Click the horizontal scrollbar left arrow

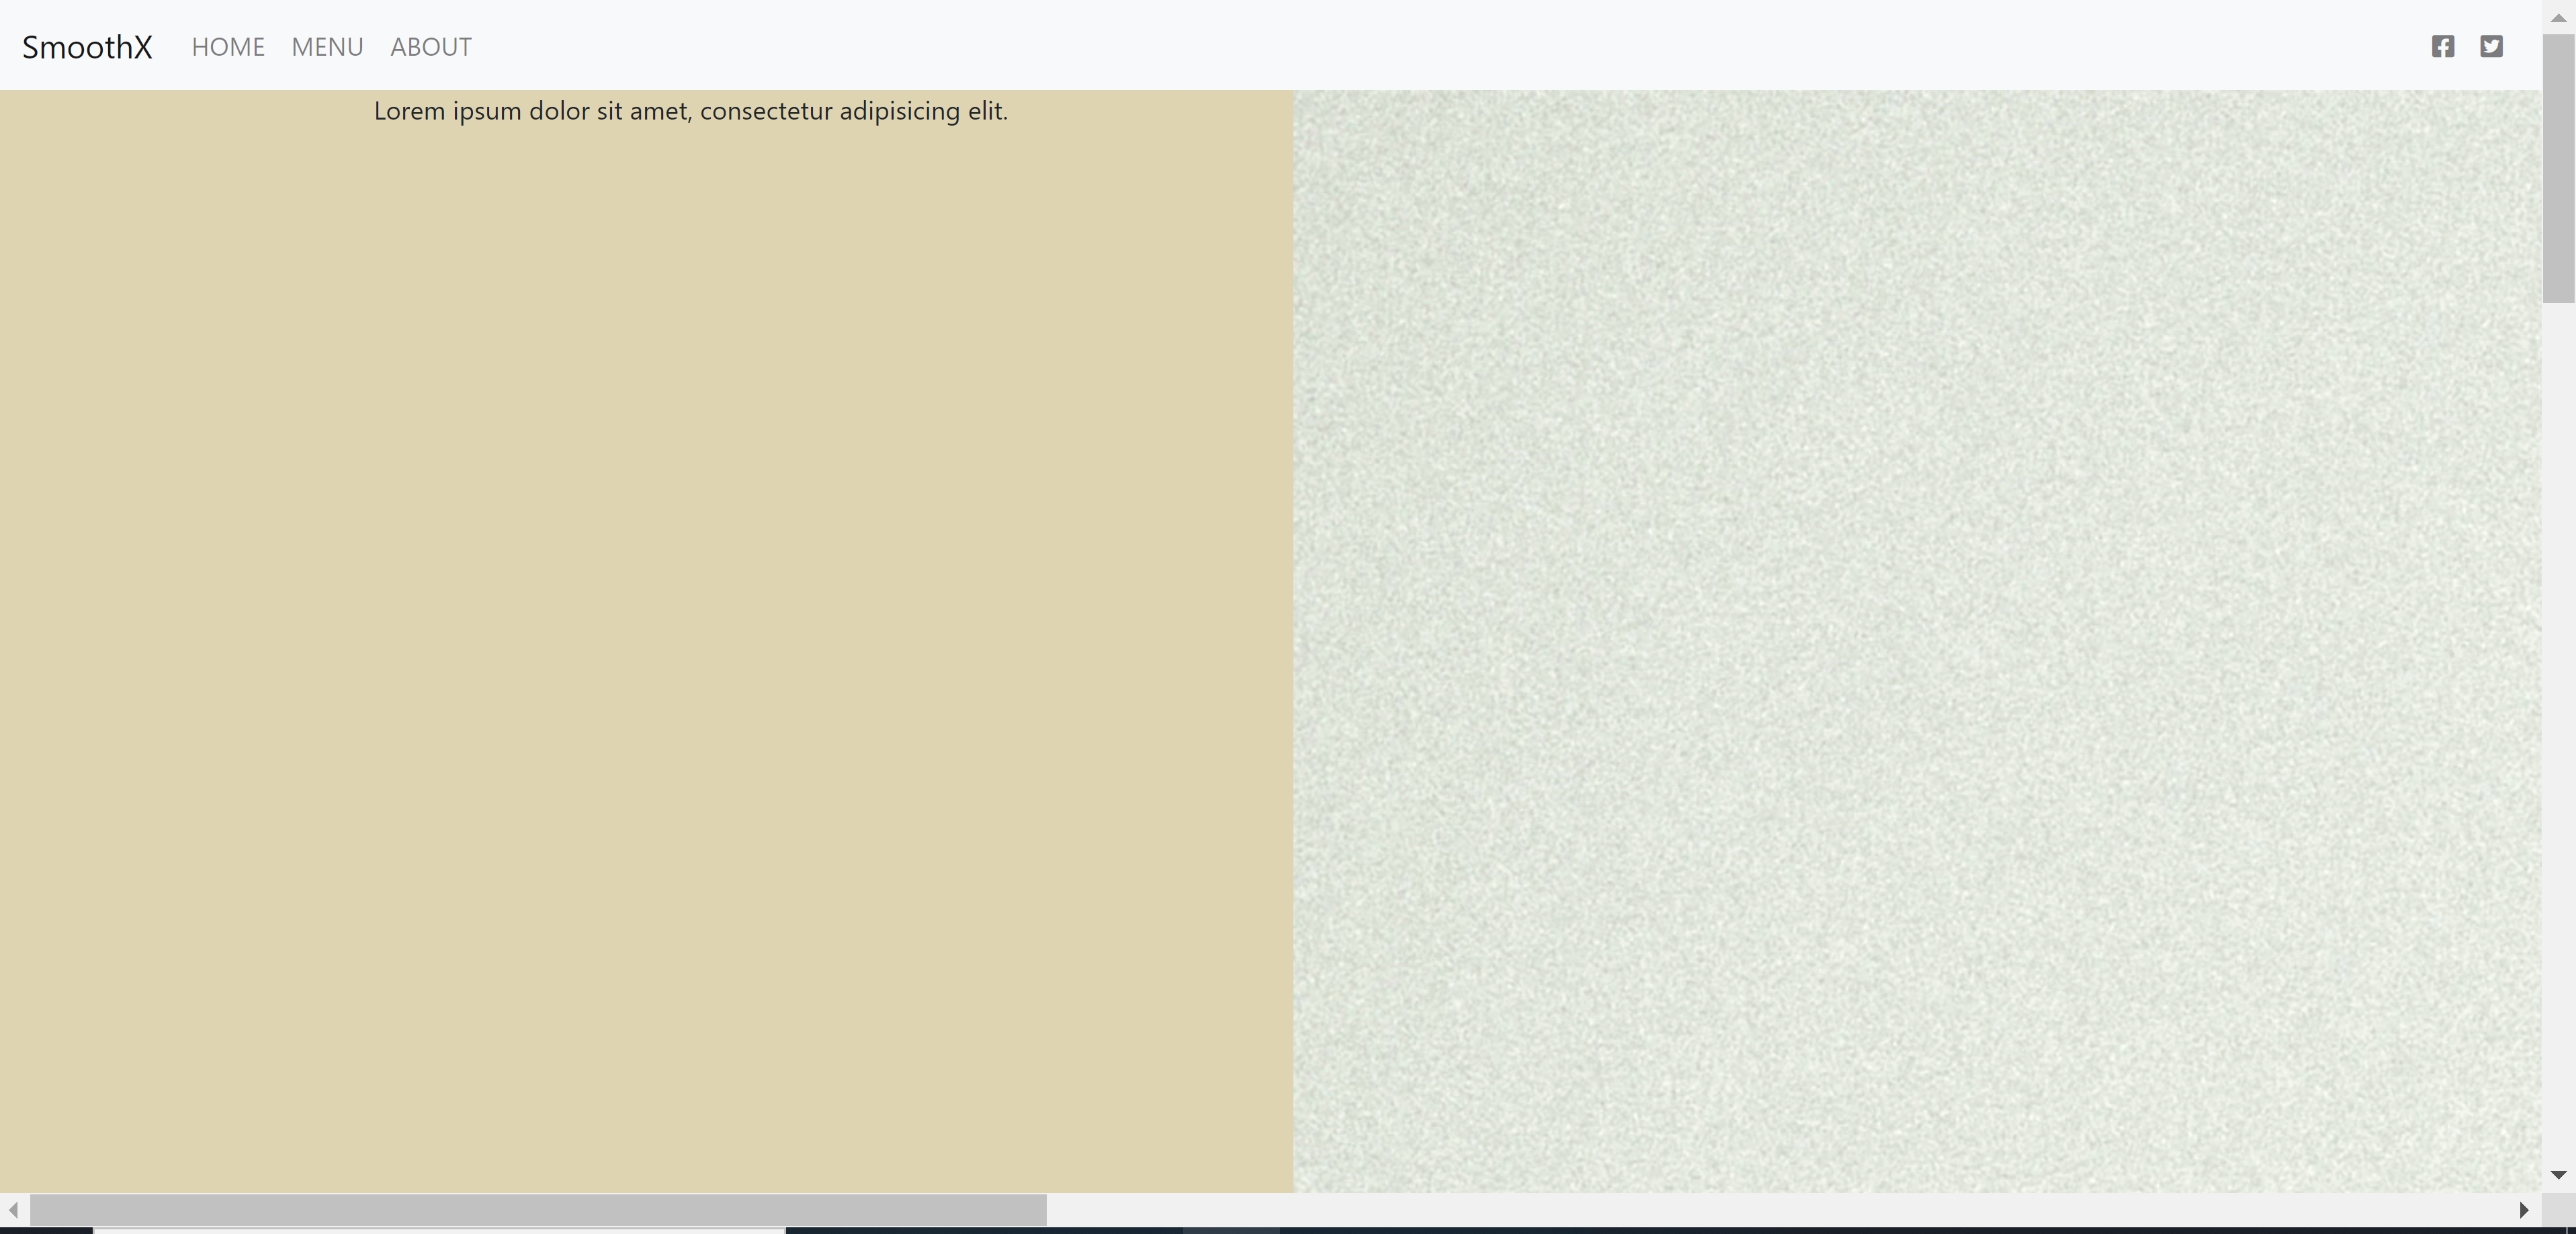click(x=14, y=1210)
